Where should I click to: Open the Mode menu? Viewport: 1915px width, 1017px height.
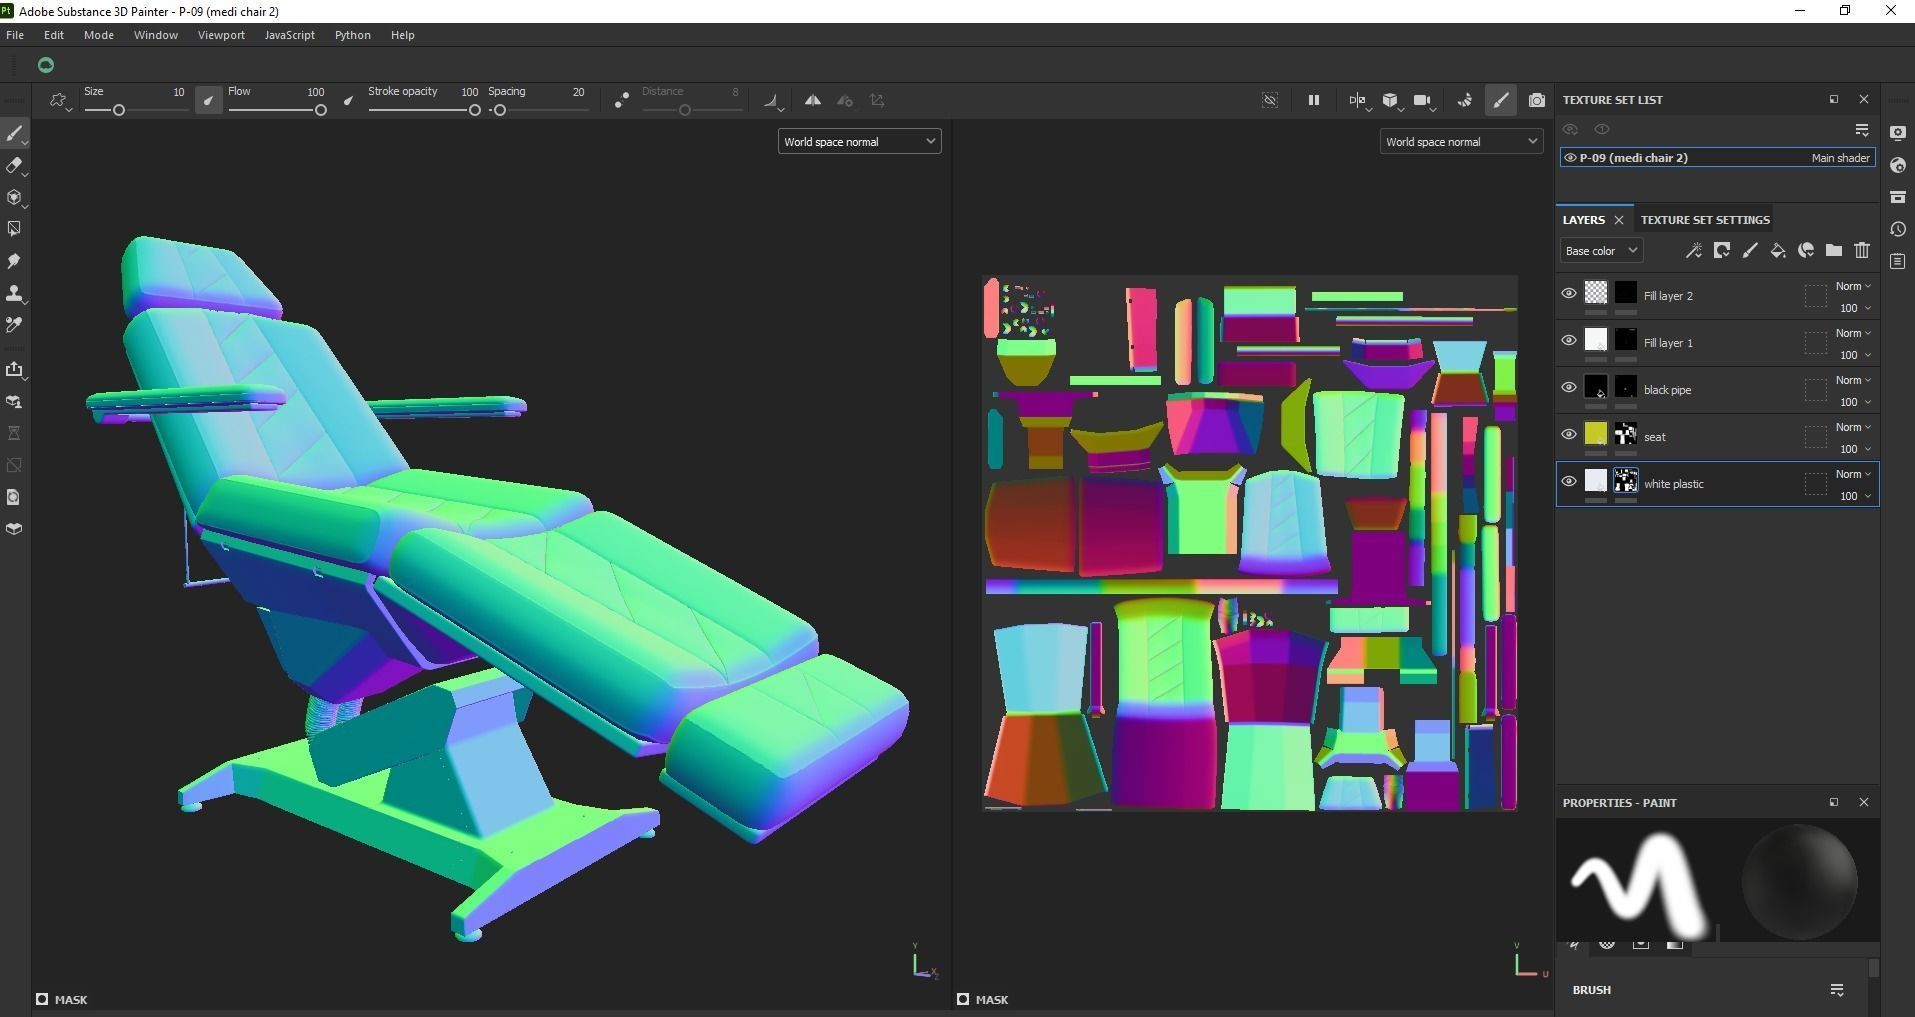pos(99,35)
